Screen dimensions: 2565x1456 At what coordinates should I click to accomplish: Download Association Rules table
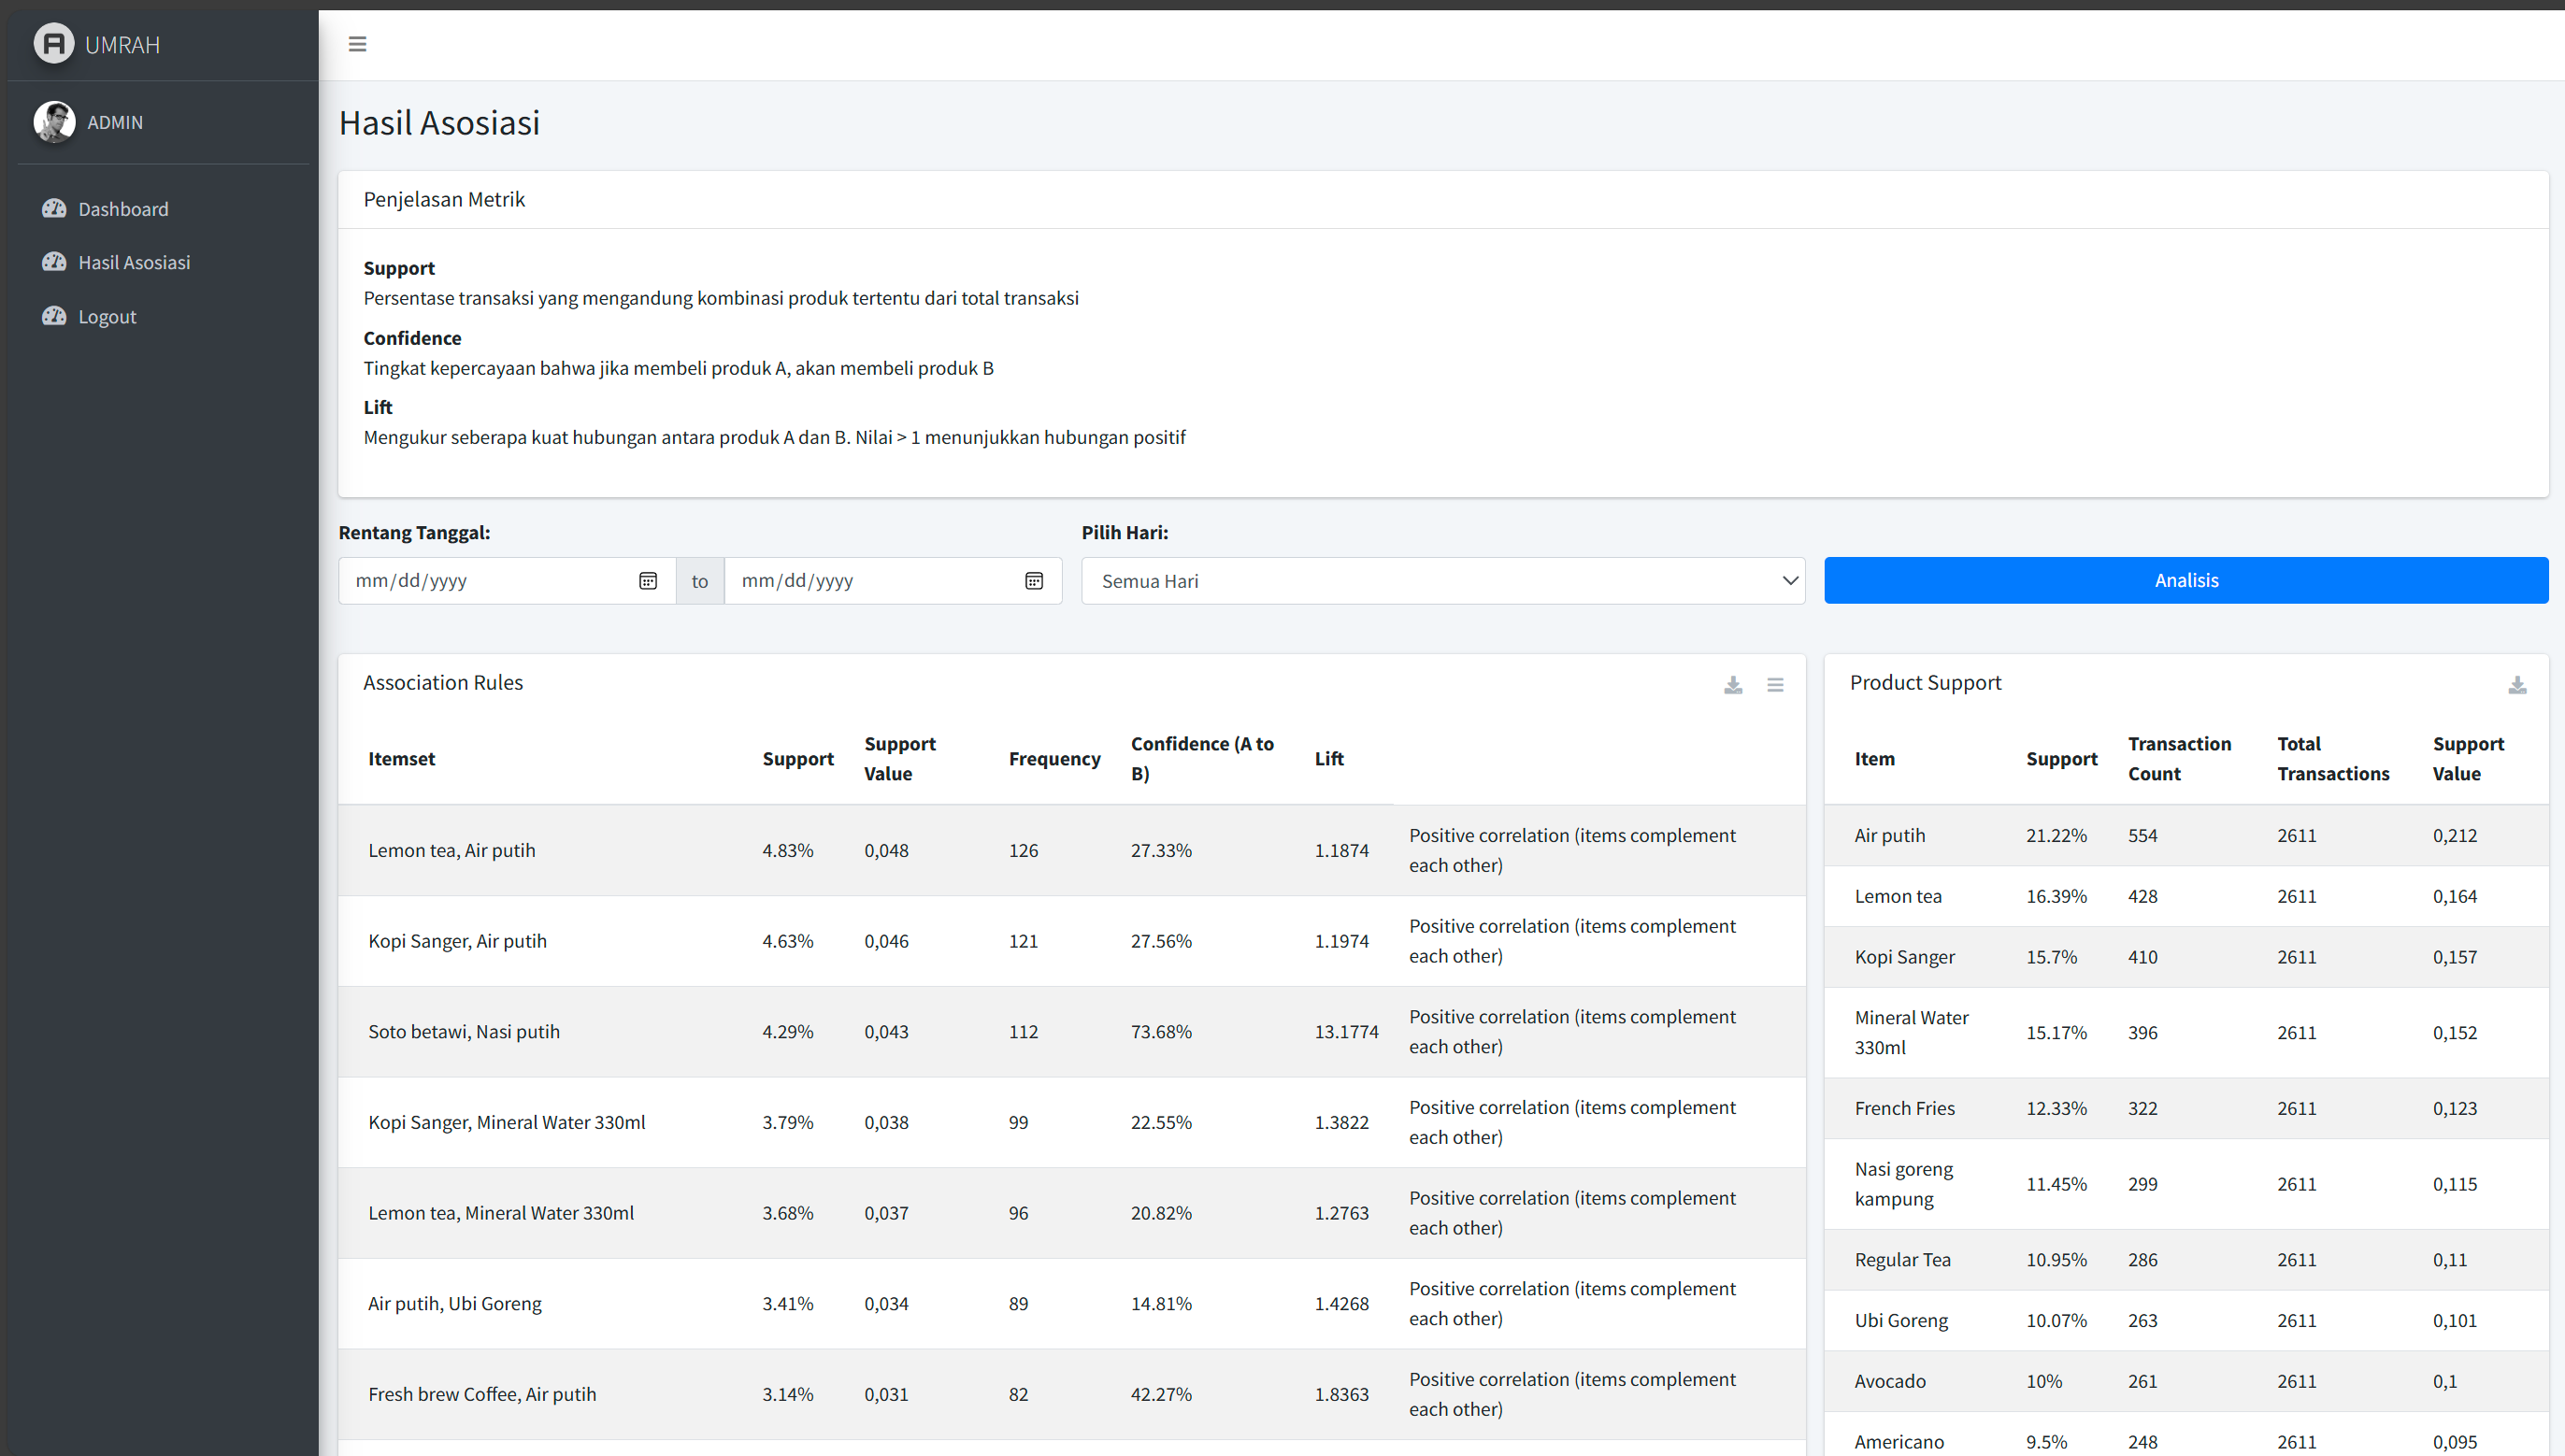1733,685
